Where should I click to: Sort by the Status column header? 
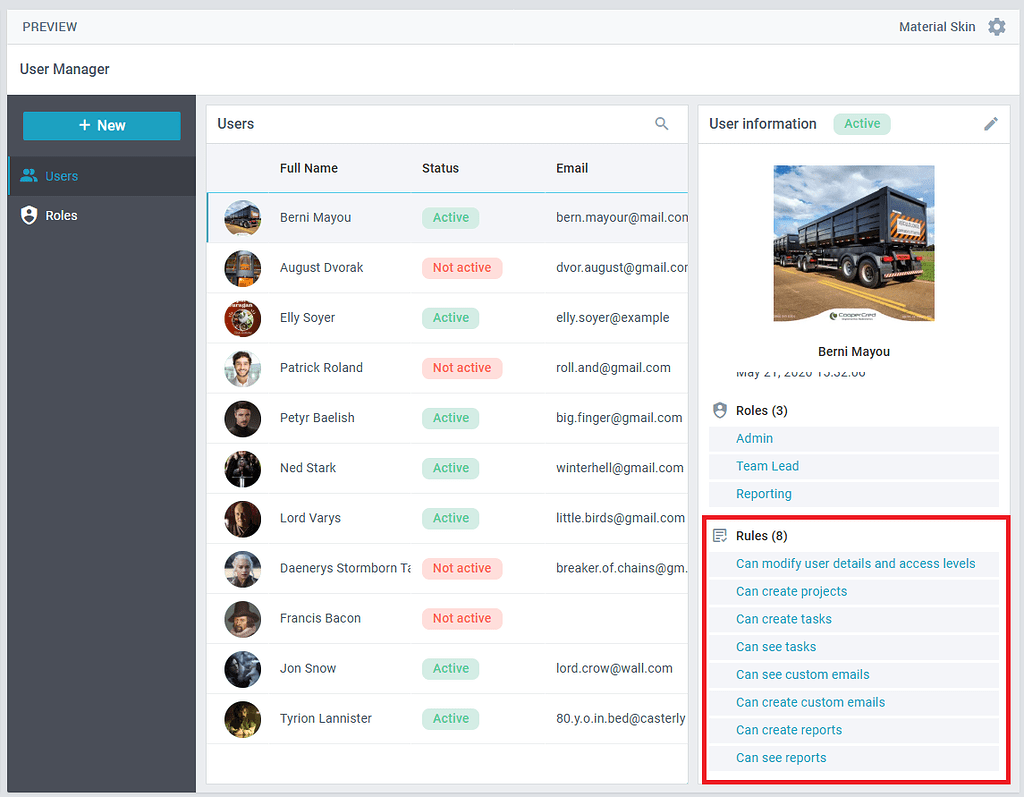440,168
